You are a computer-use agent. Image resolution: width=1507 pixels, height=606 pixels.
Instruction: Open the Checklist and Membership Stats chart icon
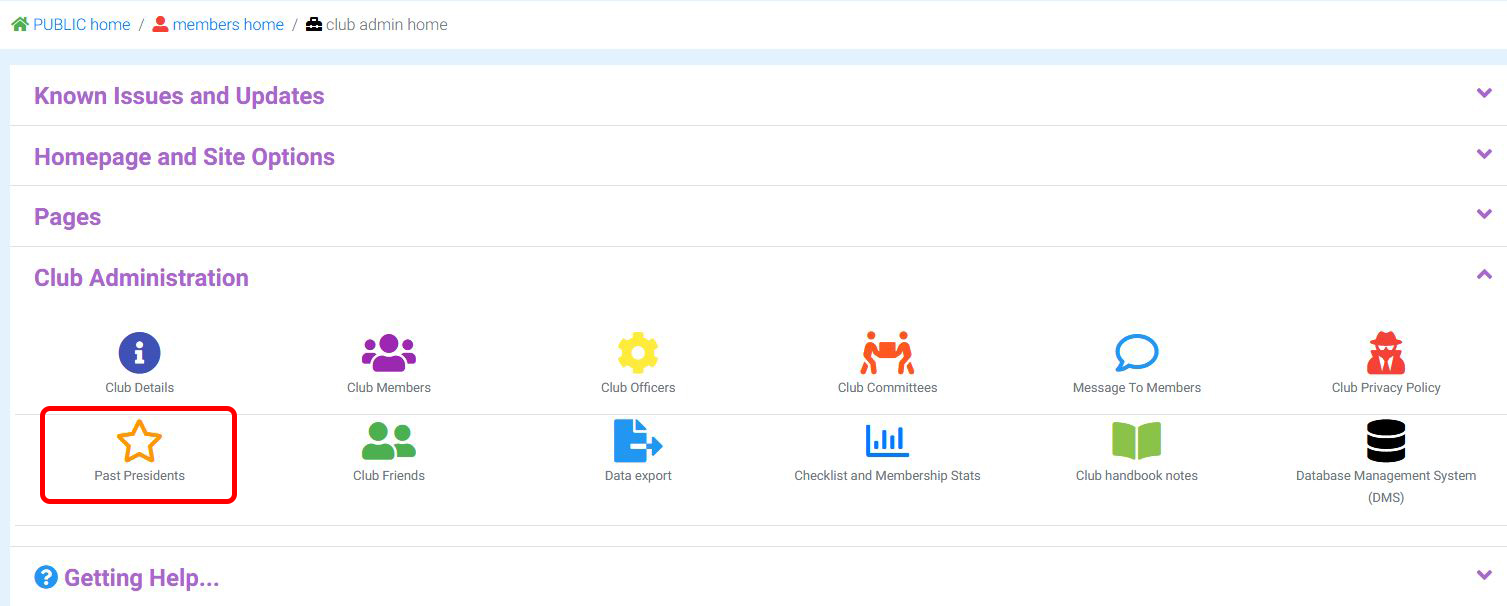[887, 441]
